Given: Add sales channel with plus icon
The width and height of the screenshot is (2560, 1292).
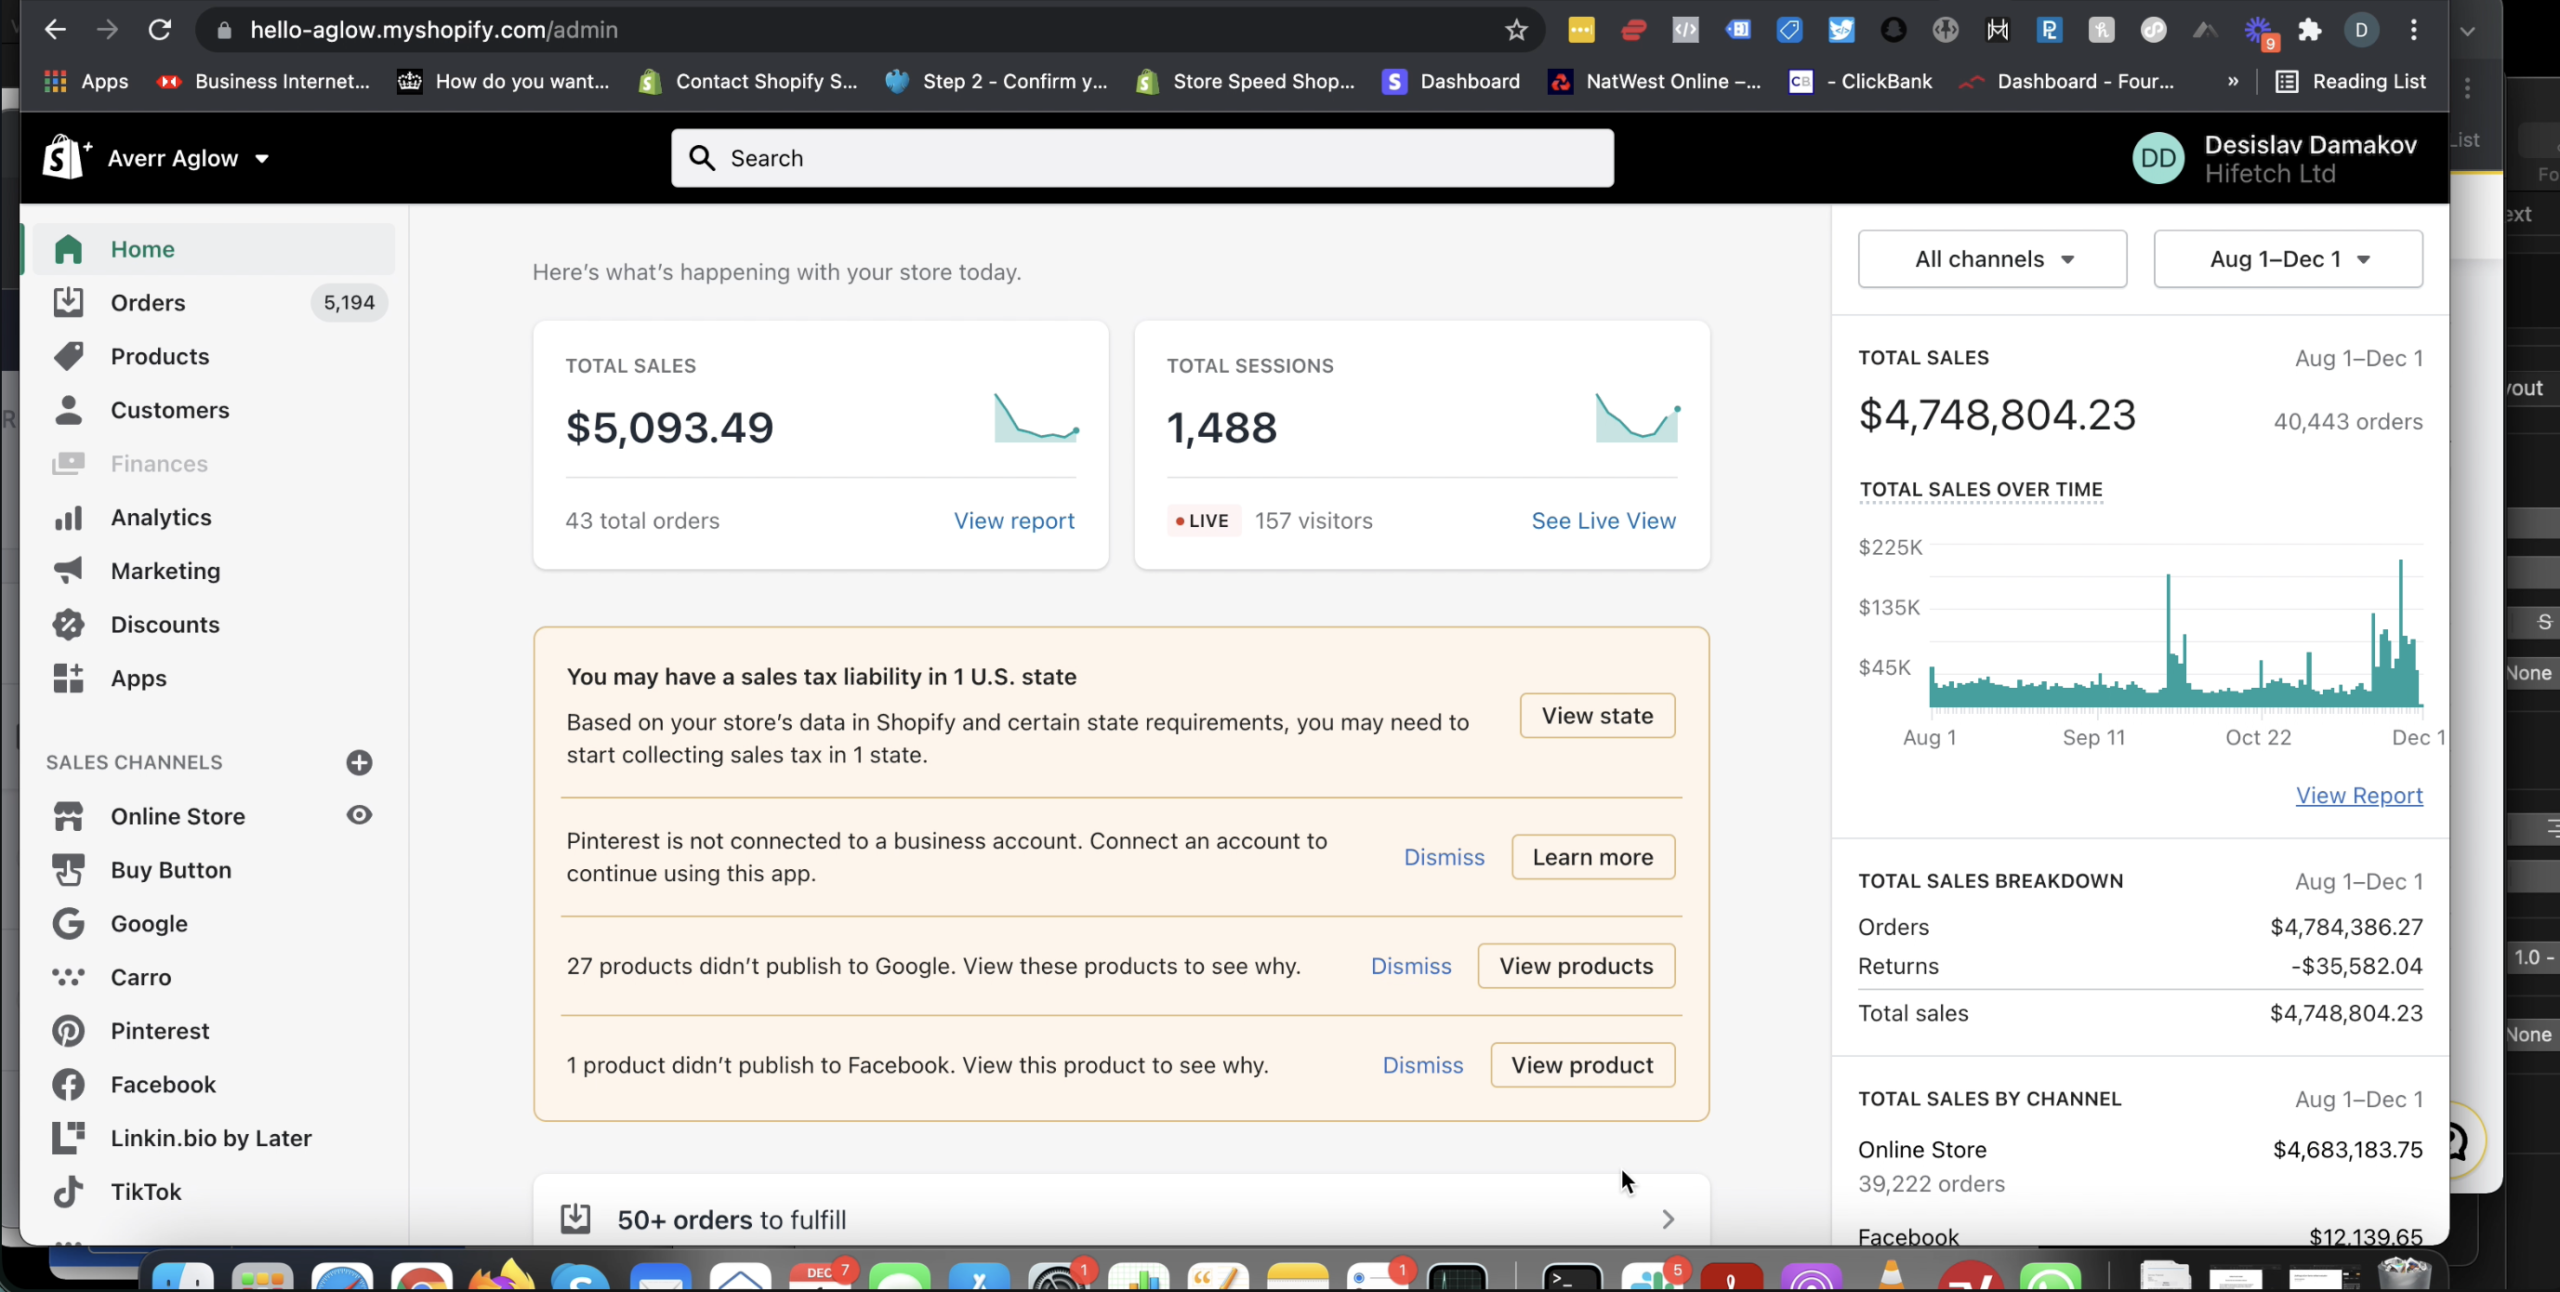Looking at the screenshot, I should click(359, 763).
